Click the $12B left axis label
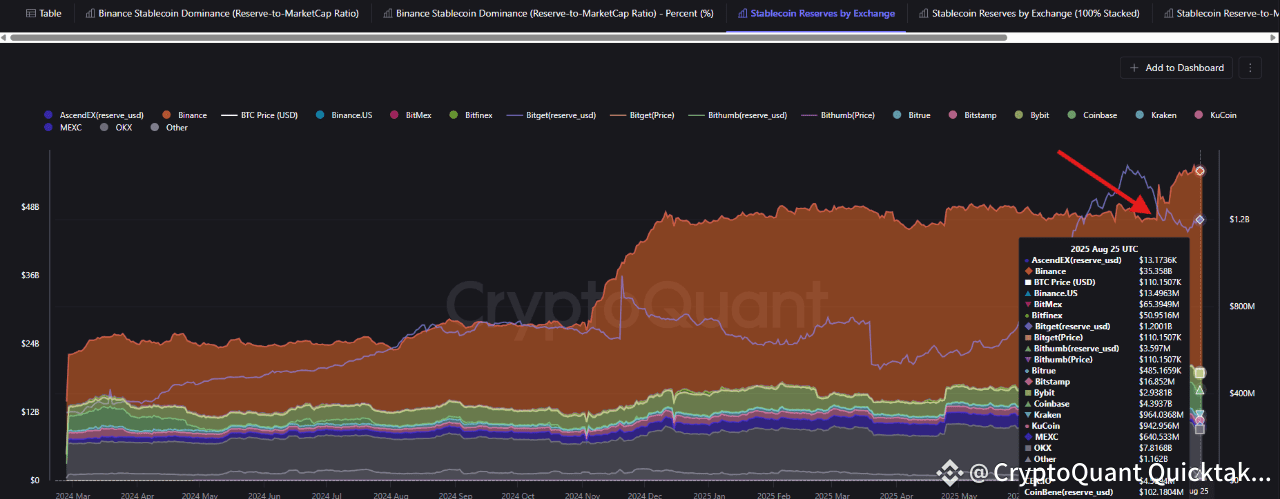 30,411
